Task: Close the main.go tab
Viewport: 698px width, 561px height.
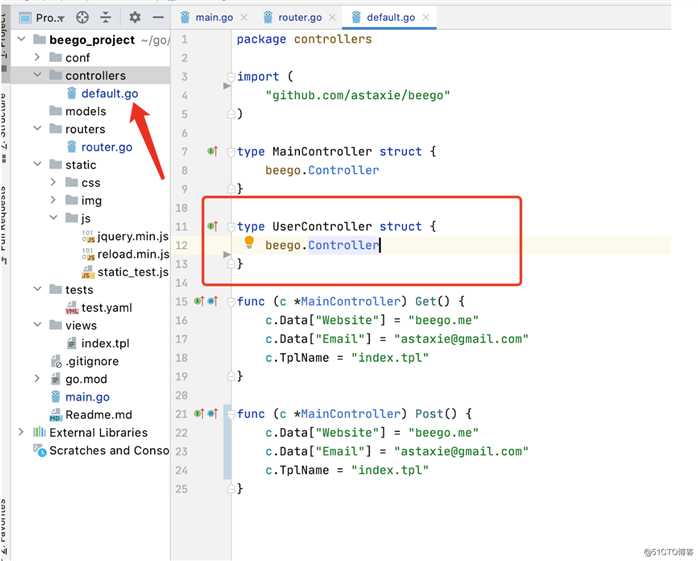Action: coord(244,17)
